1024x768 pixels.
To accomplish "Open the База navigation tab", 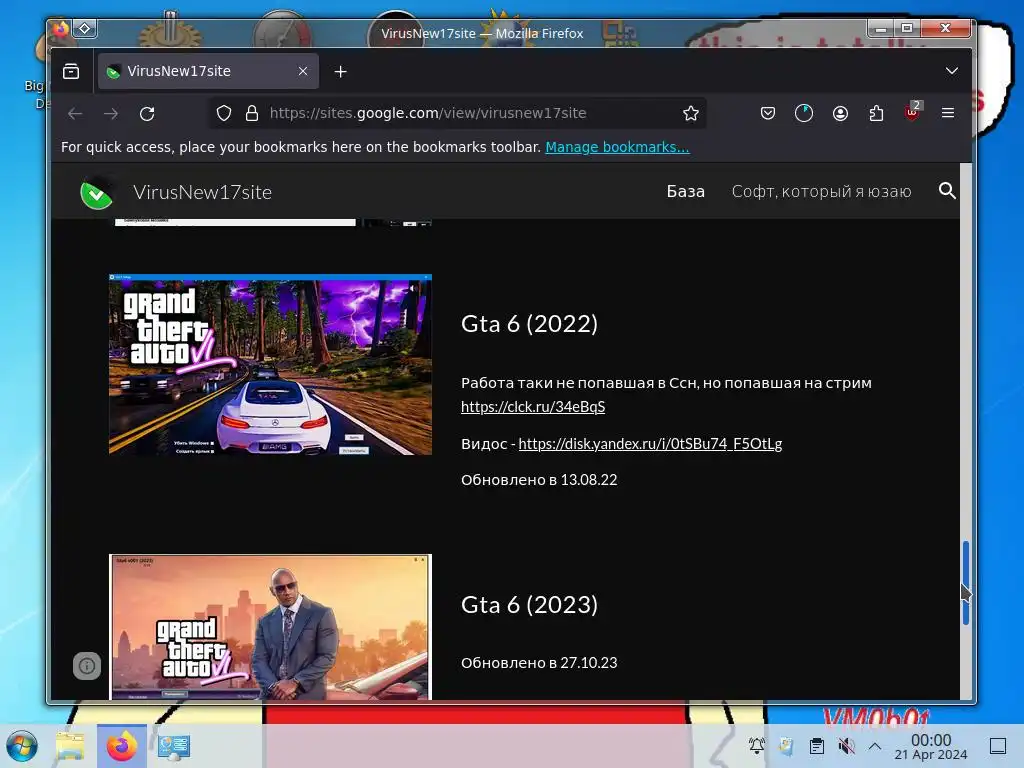I will pyautogui.click(x=686, y=191).
